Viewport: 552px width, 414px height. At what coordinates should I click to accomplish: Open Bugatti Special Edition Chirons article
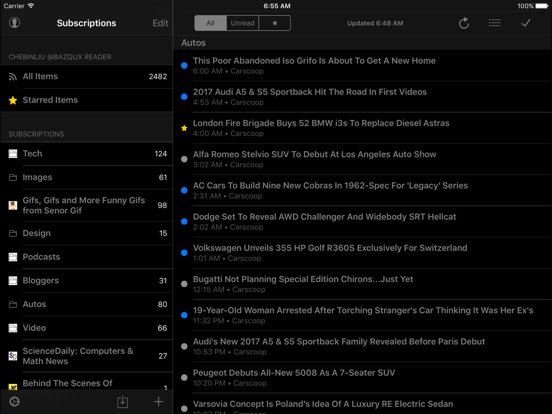pyautogui.click(x=363, y=284)
